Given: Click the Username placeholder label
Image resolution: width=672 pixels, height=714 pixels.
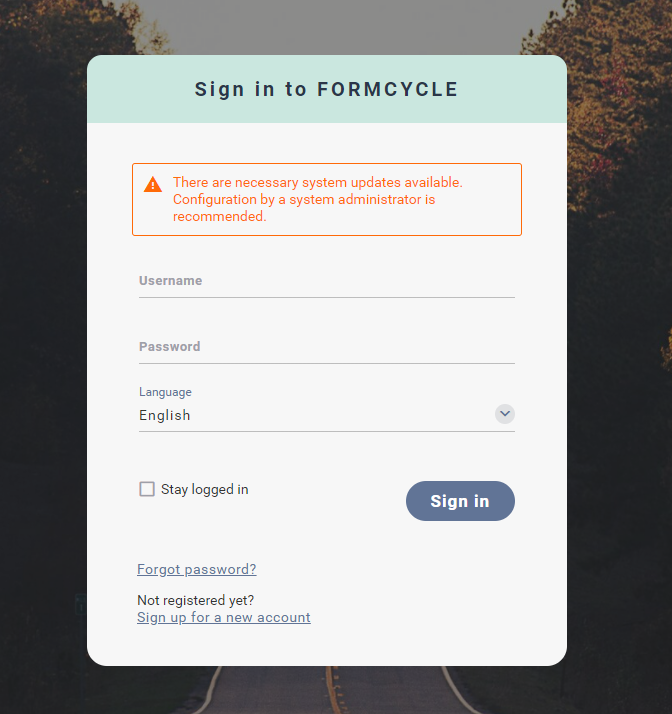Looking at the screenshot, I should tap(171, 280).
